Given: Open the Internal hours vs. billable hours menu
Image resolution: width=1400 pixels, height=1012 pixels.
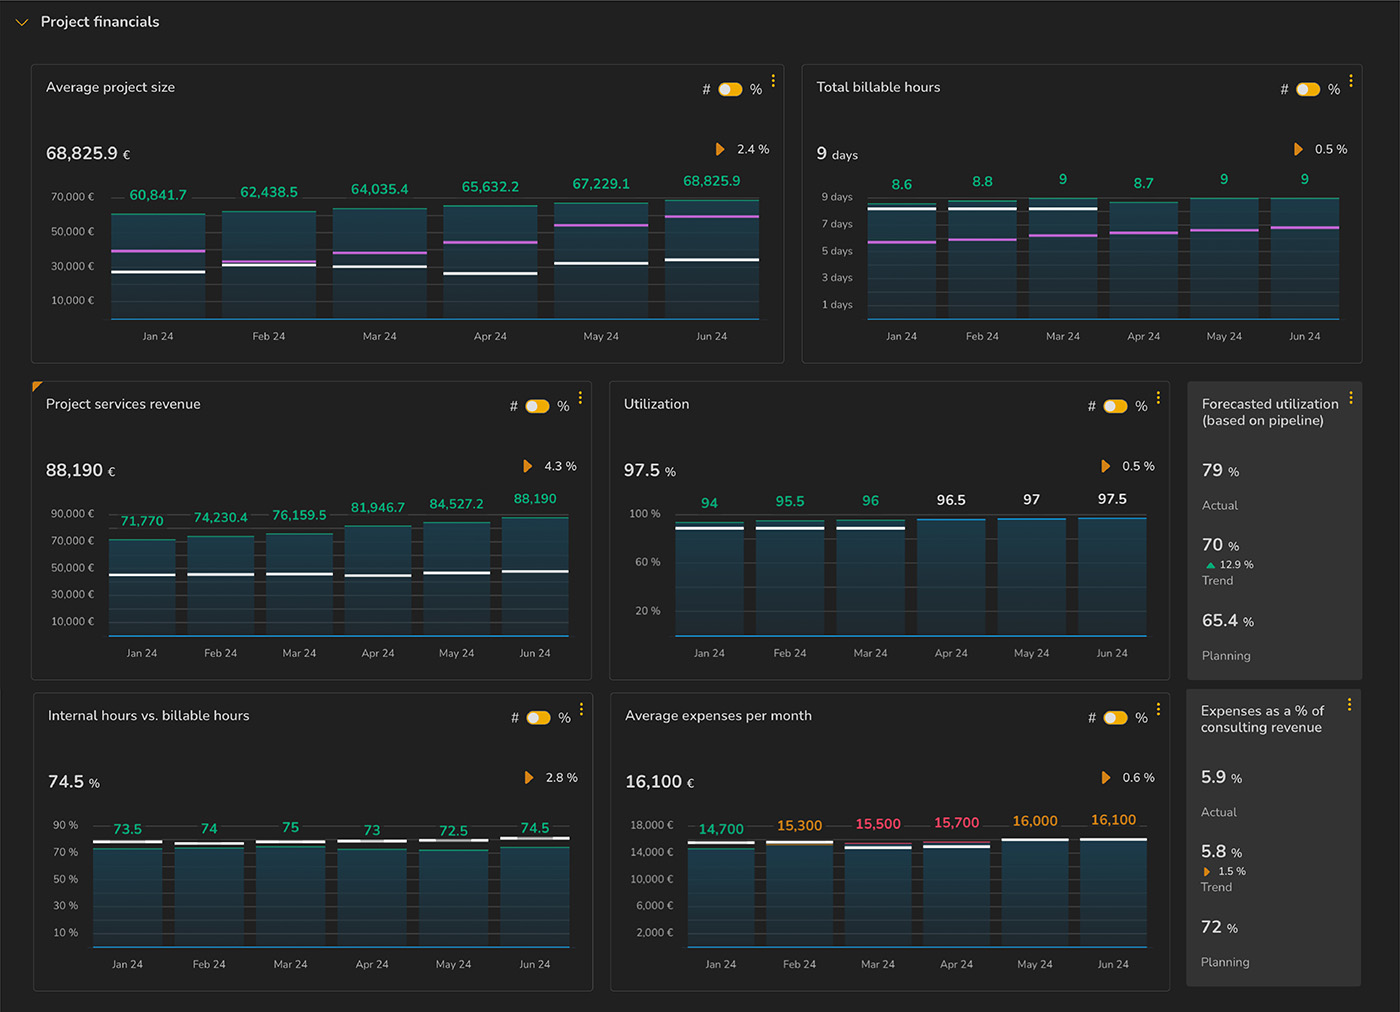Looking at the screenshot, I should click(580, 709).
